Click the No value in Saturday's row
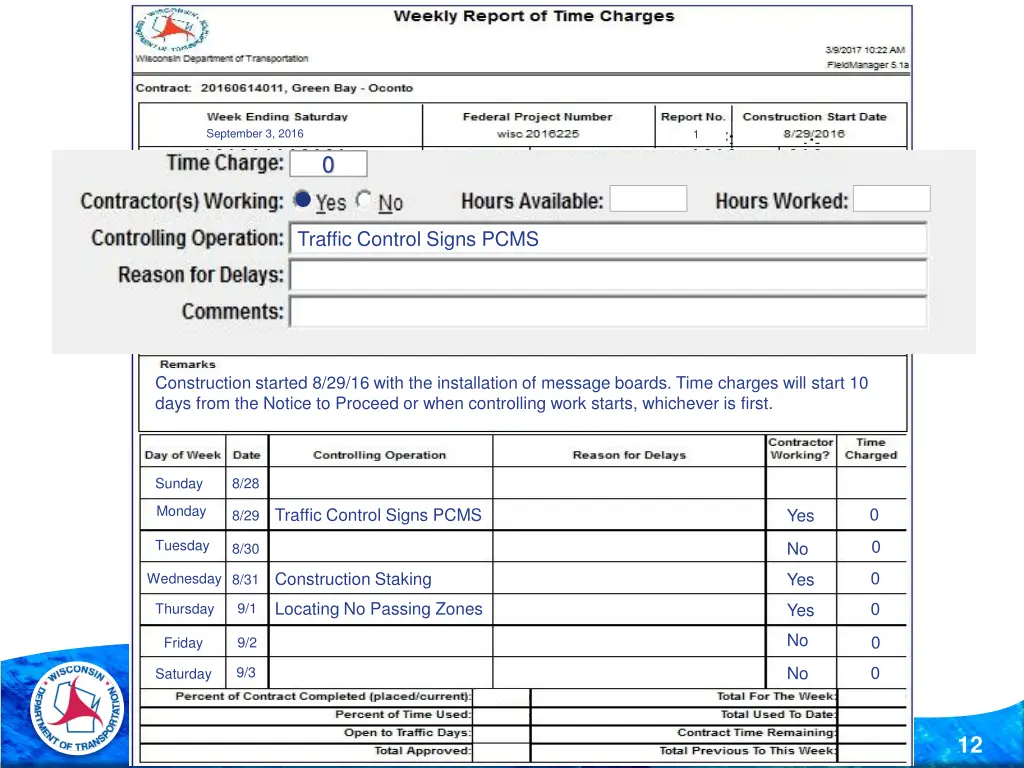Viewport: 1024px width, 768px height. 797,673
